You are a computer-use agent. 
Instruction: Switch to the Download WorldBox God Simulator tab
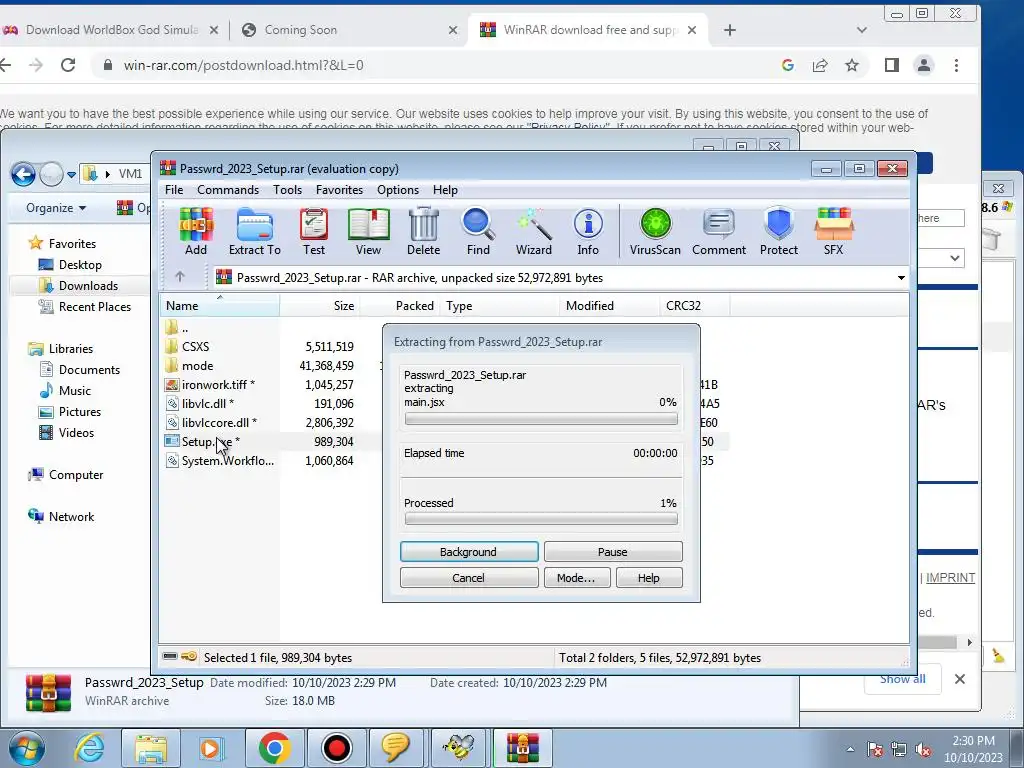110,30
